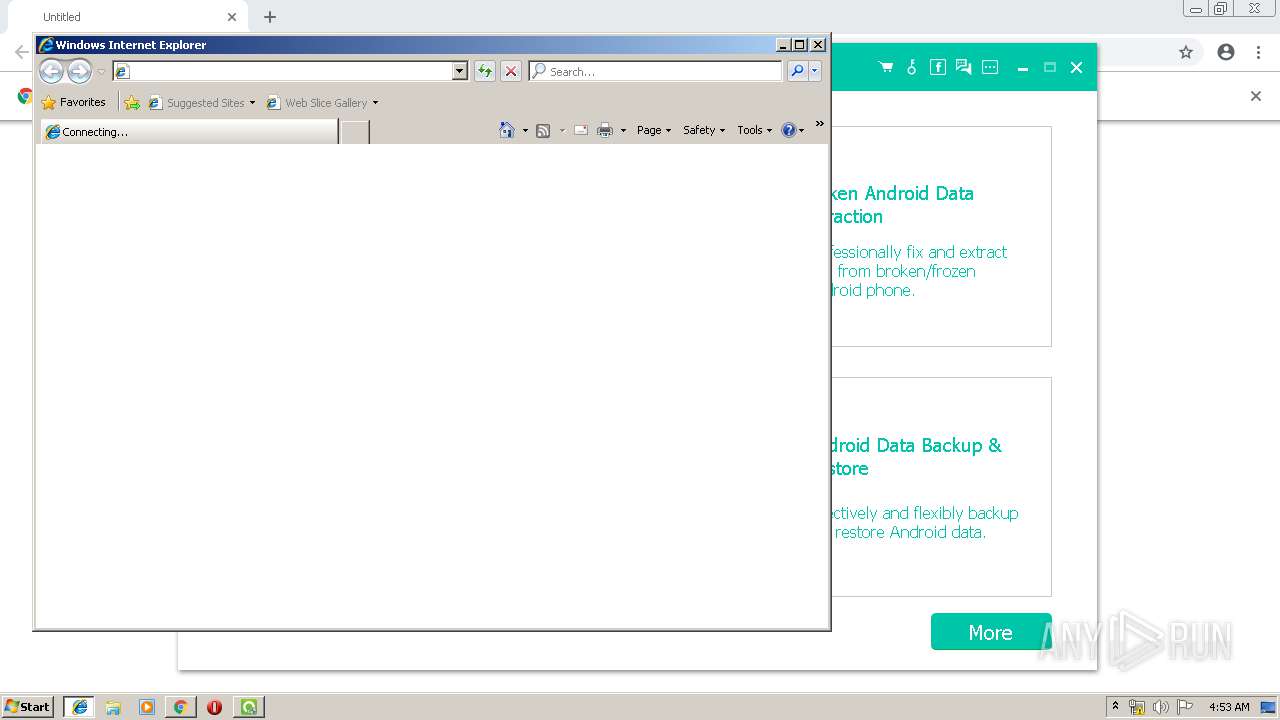Click the magnifier search button in IE
The image size is (1280, 720).
tap(797, 71)
